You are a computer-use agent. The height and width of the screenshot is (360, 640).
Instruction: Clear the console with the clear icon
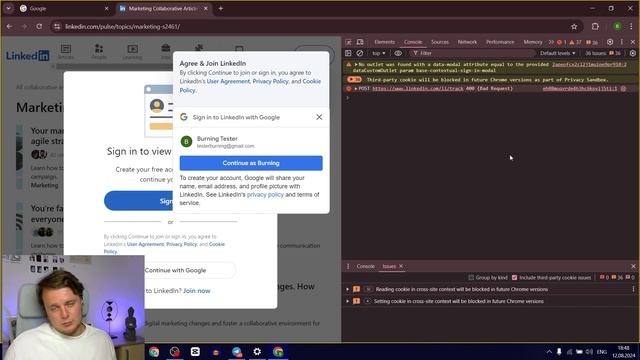[360, 53]
